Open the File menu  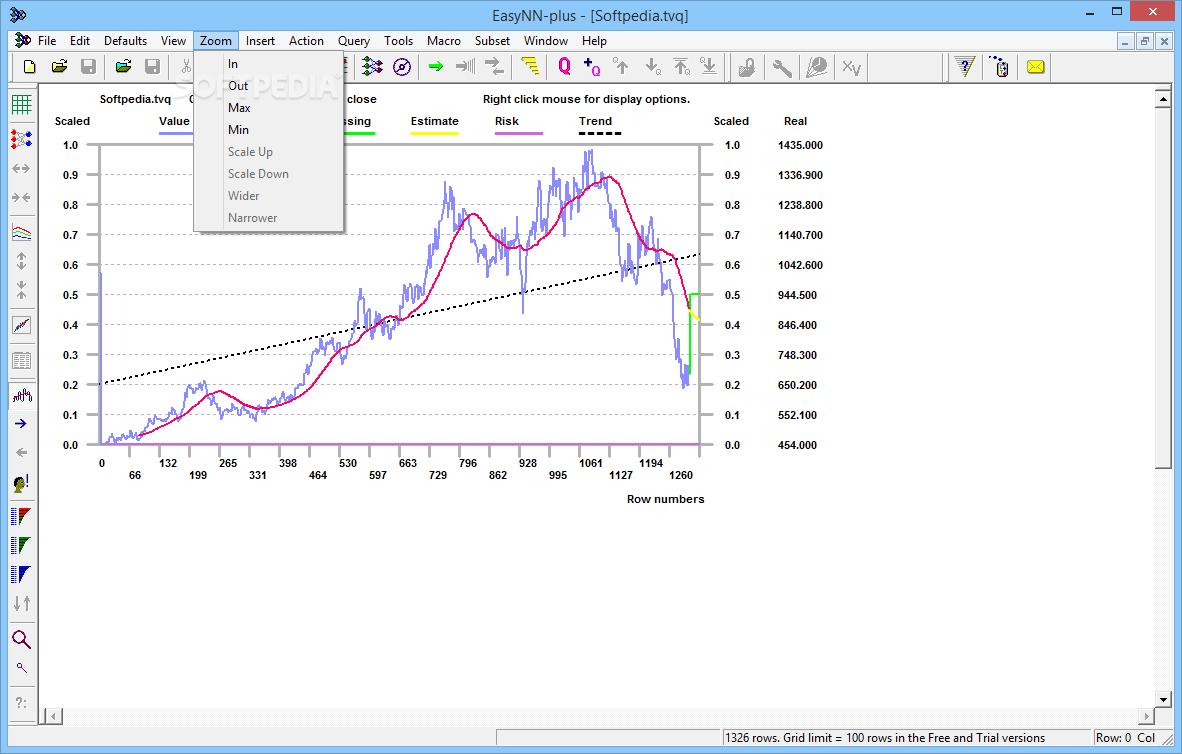coord(47,41)
